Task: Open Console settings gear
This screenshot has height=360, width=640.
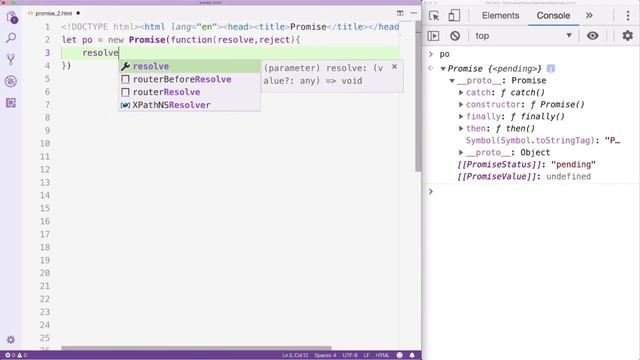Action: (x=628, y=36)
